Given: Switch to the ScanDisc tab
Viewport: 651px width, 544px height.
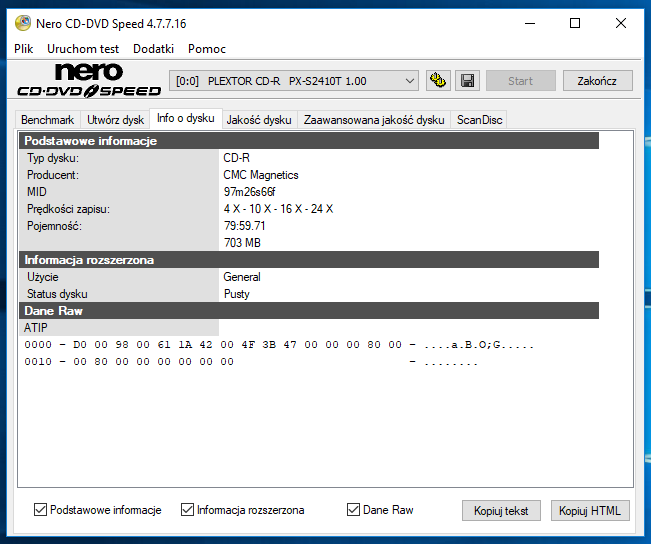Looking at the screenshot, I should click(x=480, y=120).
